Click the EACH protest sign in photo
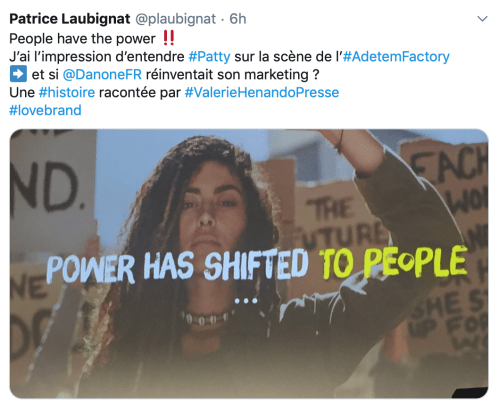The width and height of the screenshot is (499, 405). 448,165
